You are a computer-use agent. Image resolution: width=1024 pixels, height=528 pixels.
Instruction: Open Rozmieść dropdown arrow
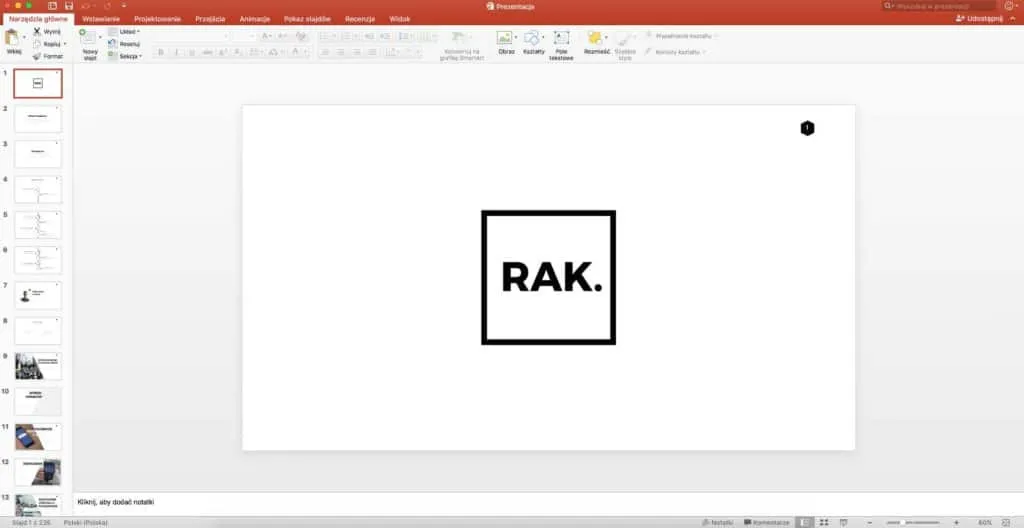[x=607, y=38]
